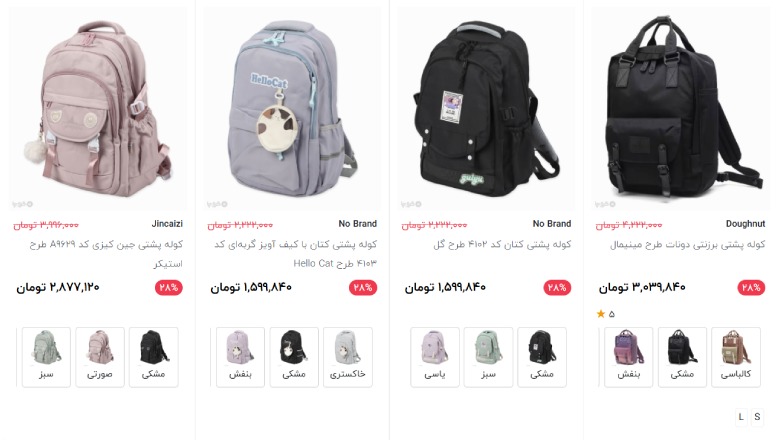Select the green (سبز) Jincaizi backpack color
The image size is (780, 440).
click(46, 357)
